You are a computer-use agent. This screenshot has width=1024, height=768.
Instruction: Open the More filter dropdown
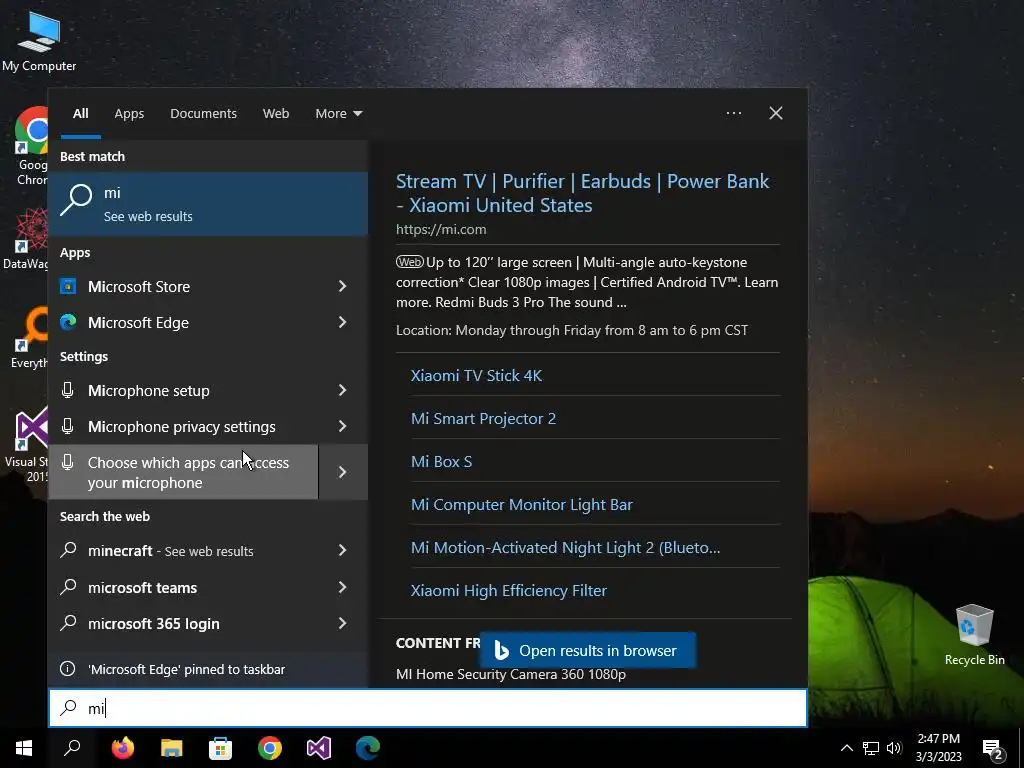[338, 113]
